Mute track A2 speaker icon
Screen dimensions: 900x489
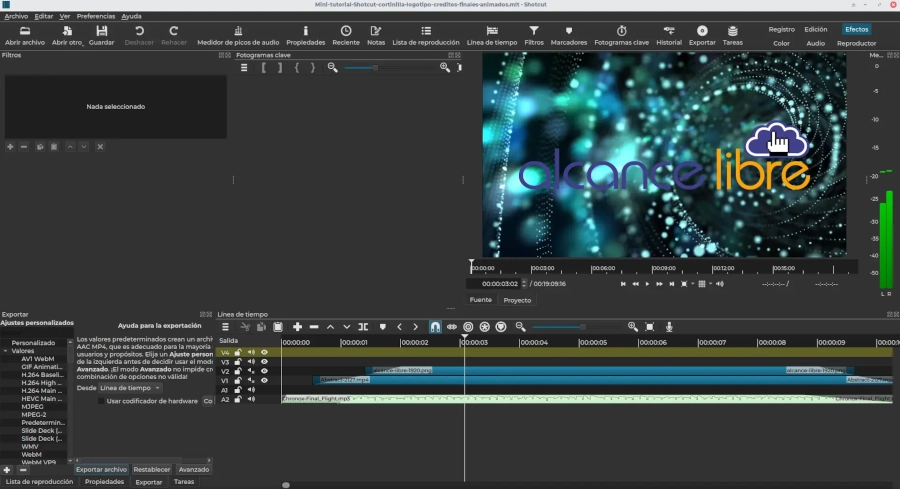(x=251, y=399)
